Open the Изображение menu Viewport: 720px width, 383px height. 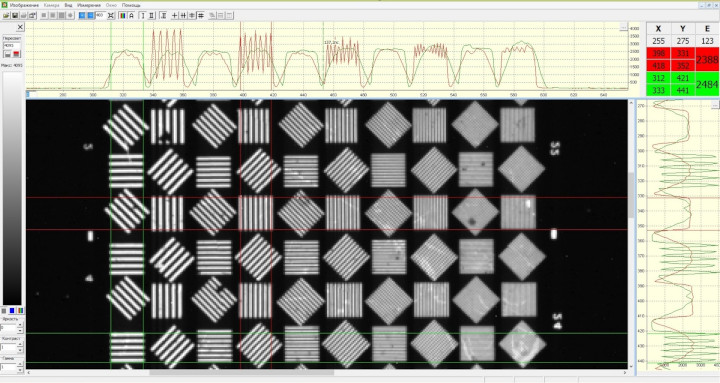coord(24,5)
